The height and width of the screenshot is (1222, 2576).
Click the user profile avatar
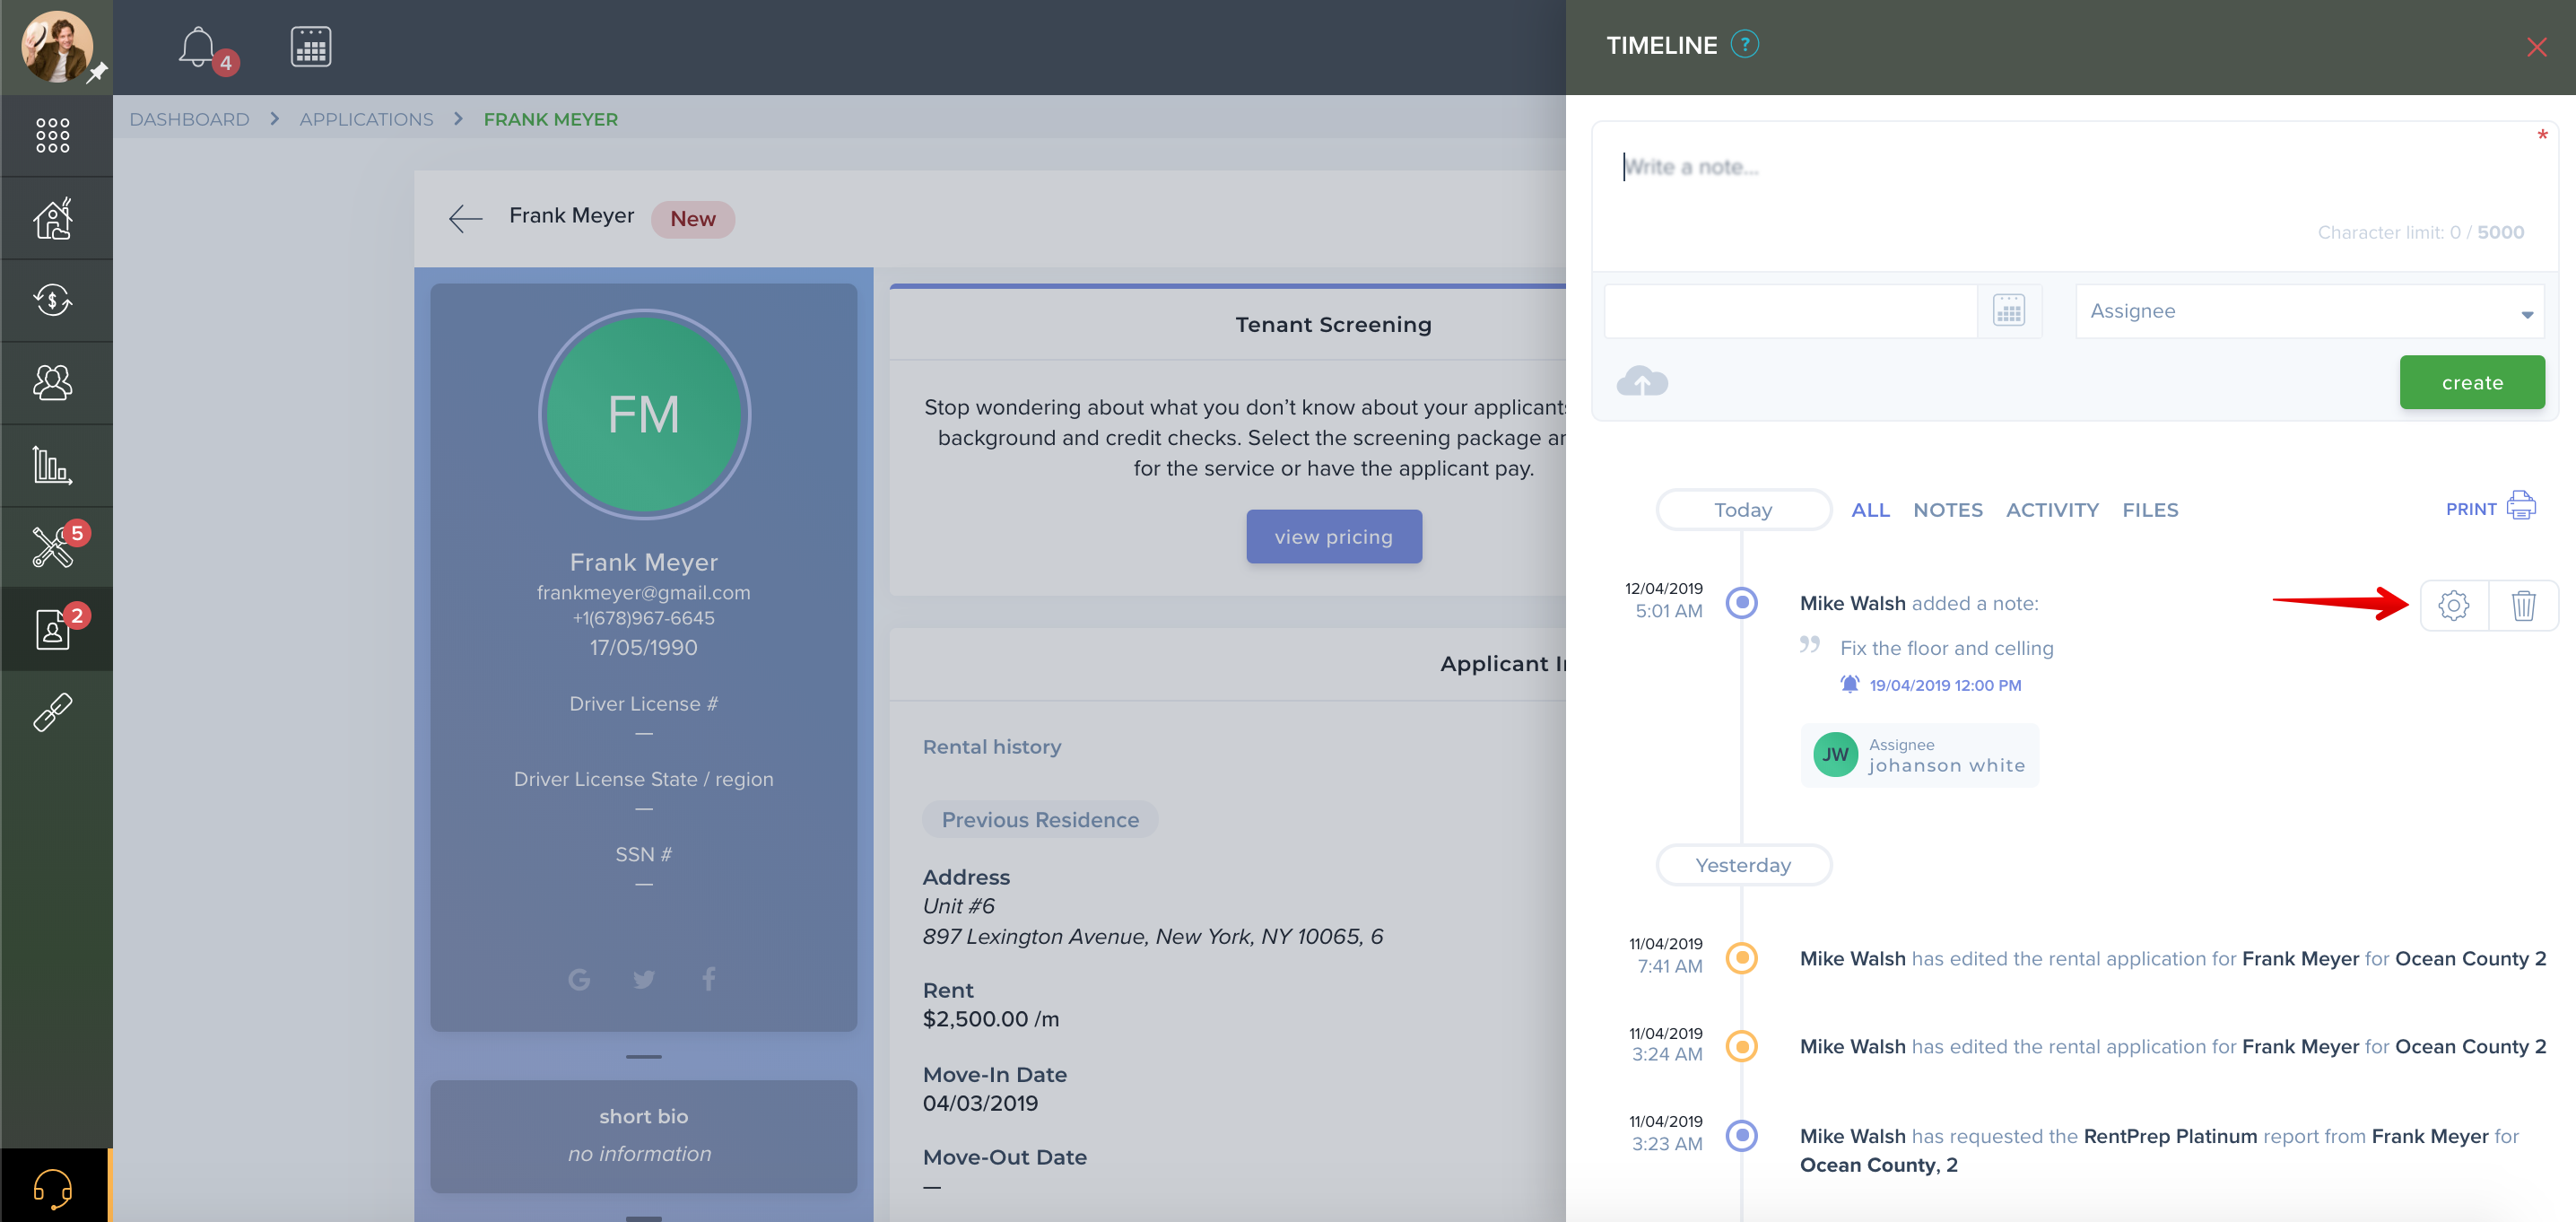tap(57, 47)
